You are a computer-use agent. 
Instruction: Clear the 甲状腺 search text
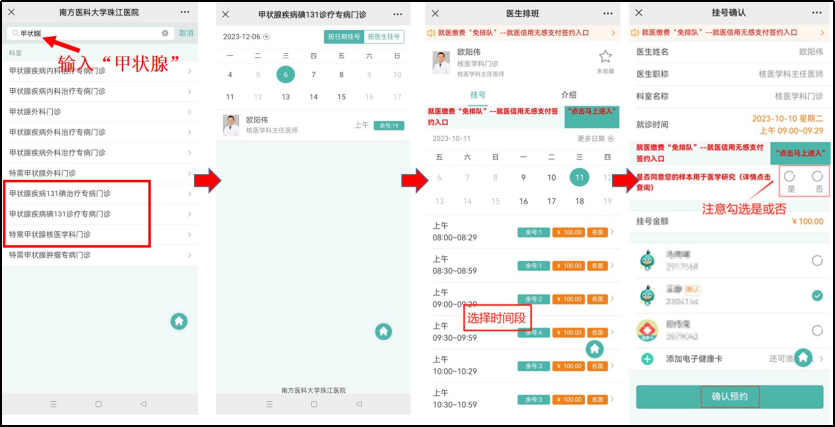coord(165,33)
